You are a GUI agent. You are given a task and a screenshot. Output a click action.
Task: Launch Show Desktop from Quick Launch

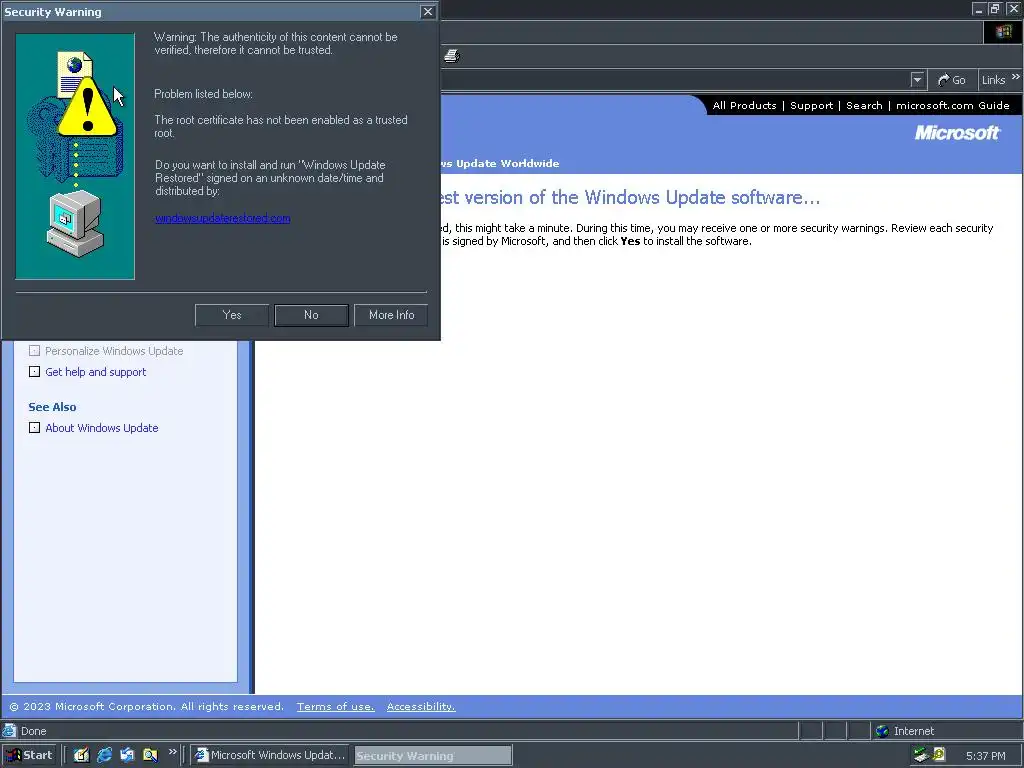(x=81, y=755)
